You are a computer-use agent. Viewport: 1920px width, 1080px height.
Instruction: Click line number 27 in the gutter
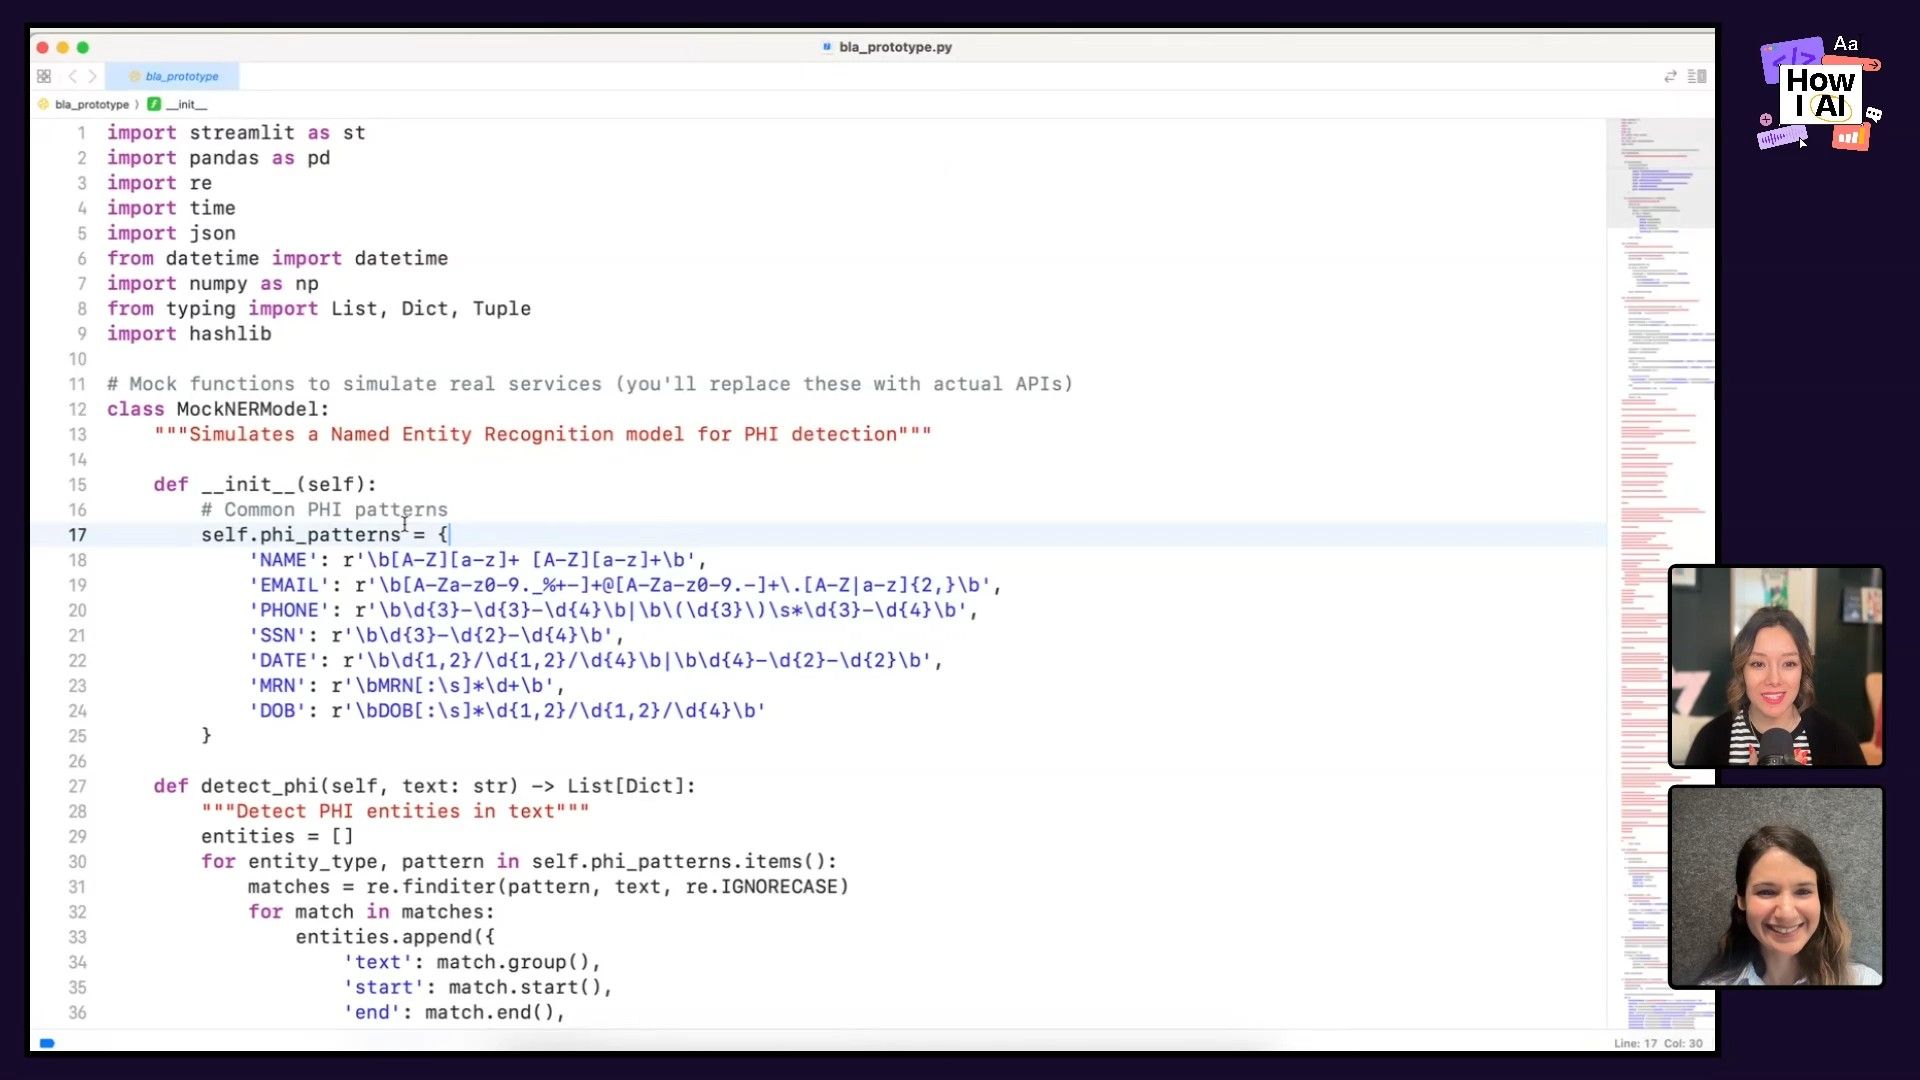click(x=78, y=786)
